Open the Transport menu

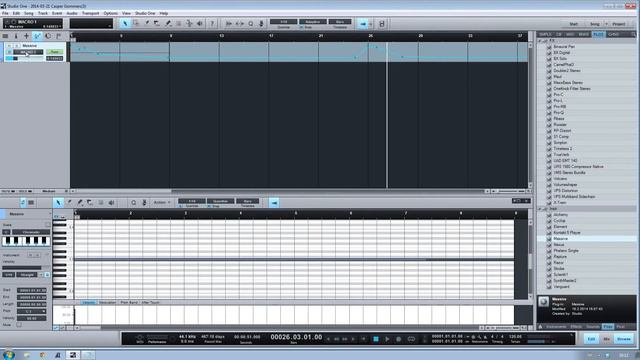point(90,13)
